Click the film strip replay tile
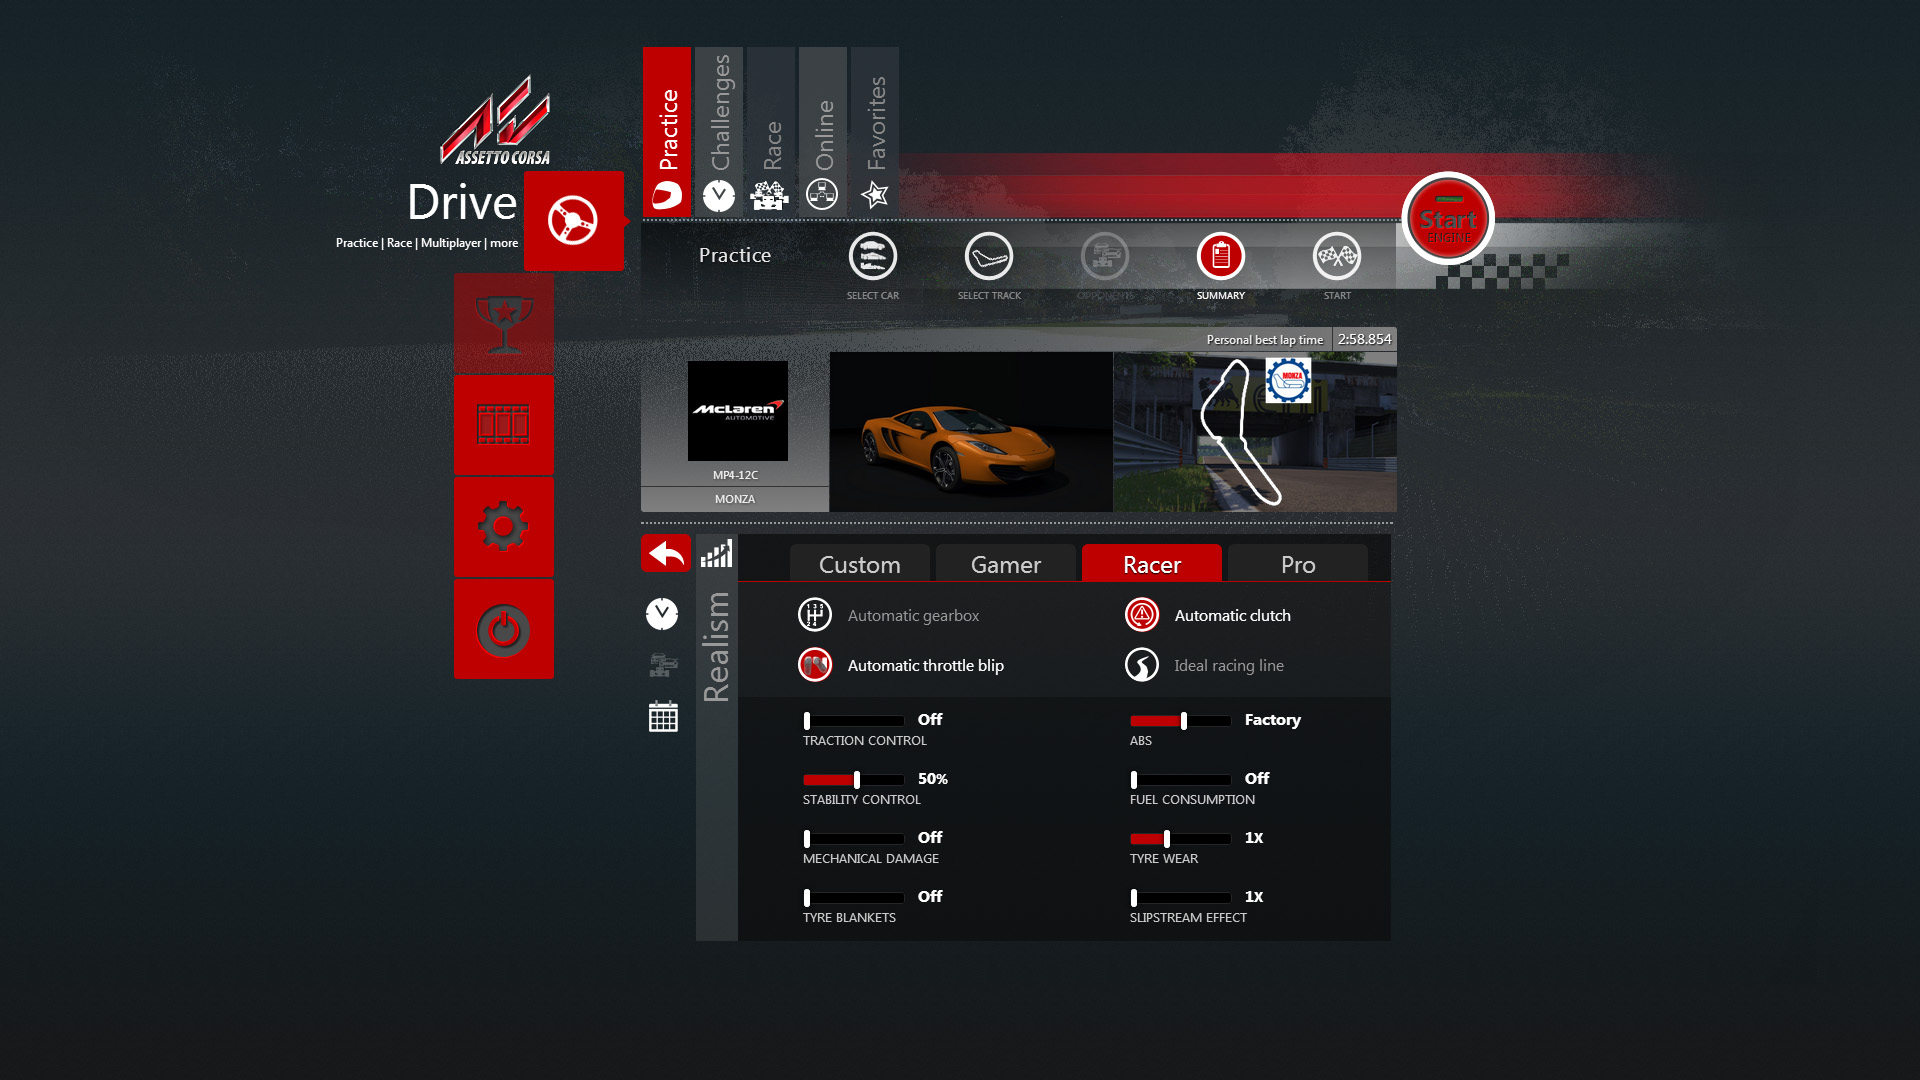Image resolution: width=1920 pixels, height=1080 pixels. click(503, 425)
